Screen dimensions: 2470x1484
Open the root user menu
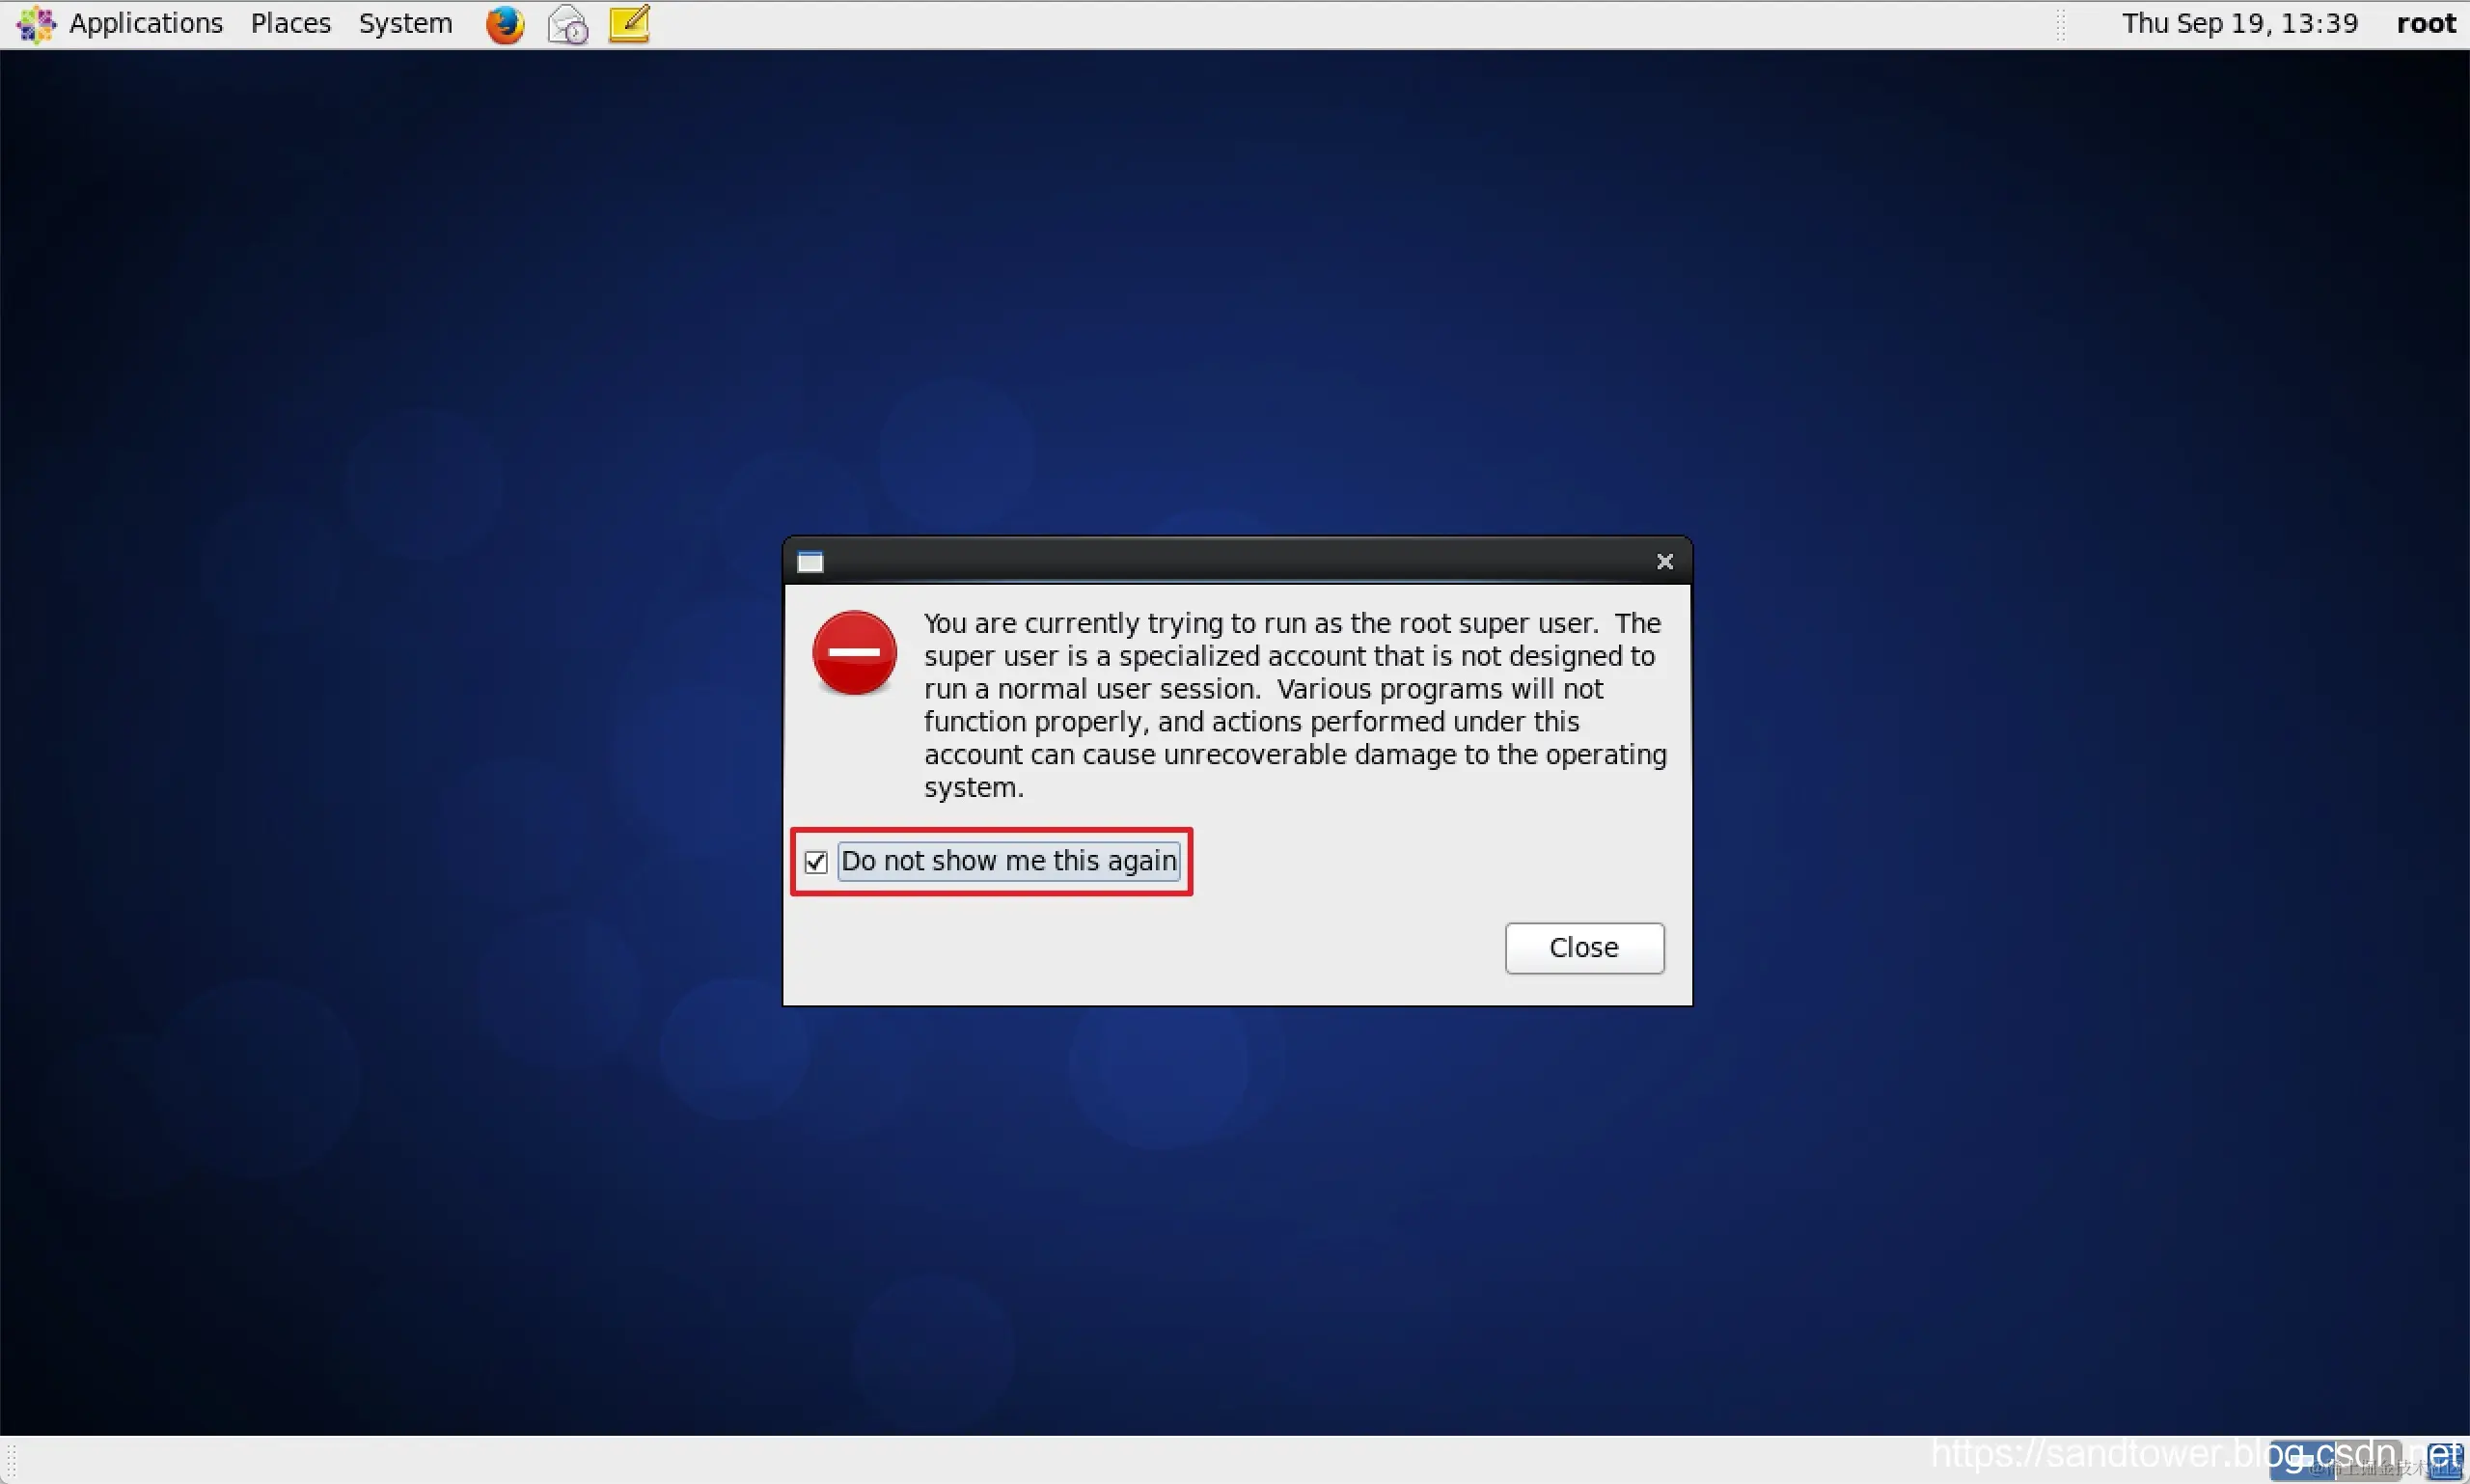[2425, 24]
